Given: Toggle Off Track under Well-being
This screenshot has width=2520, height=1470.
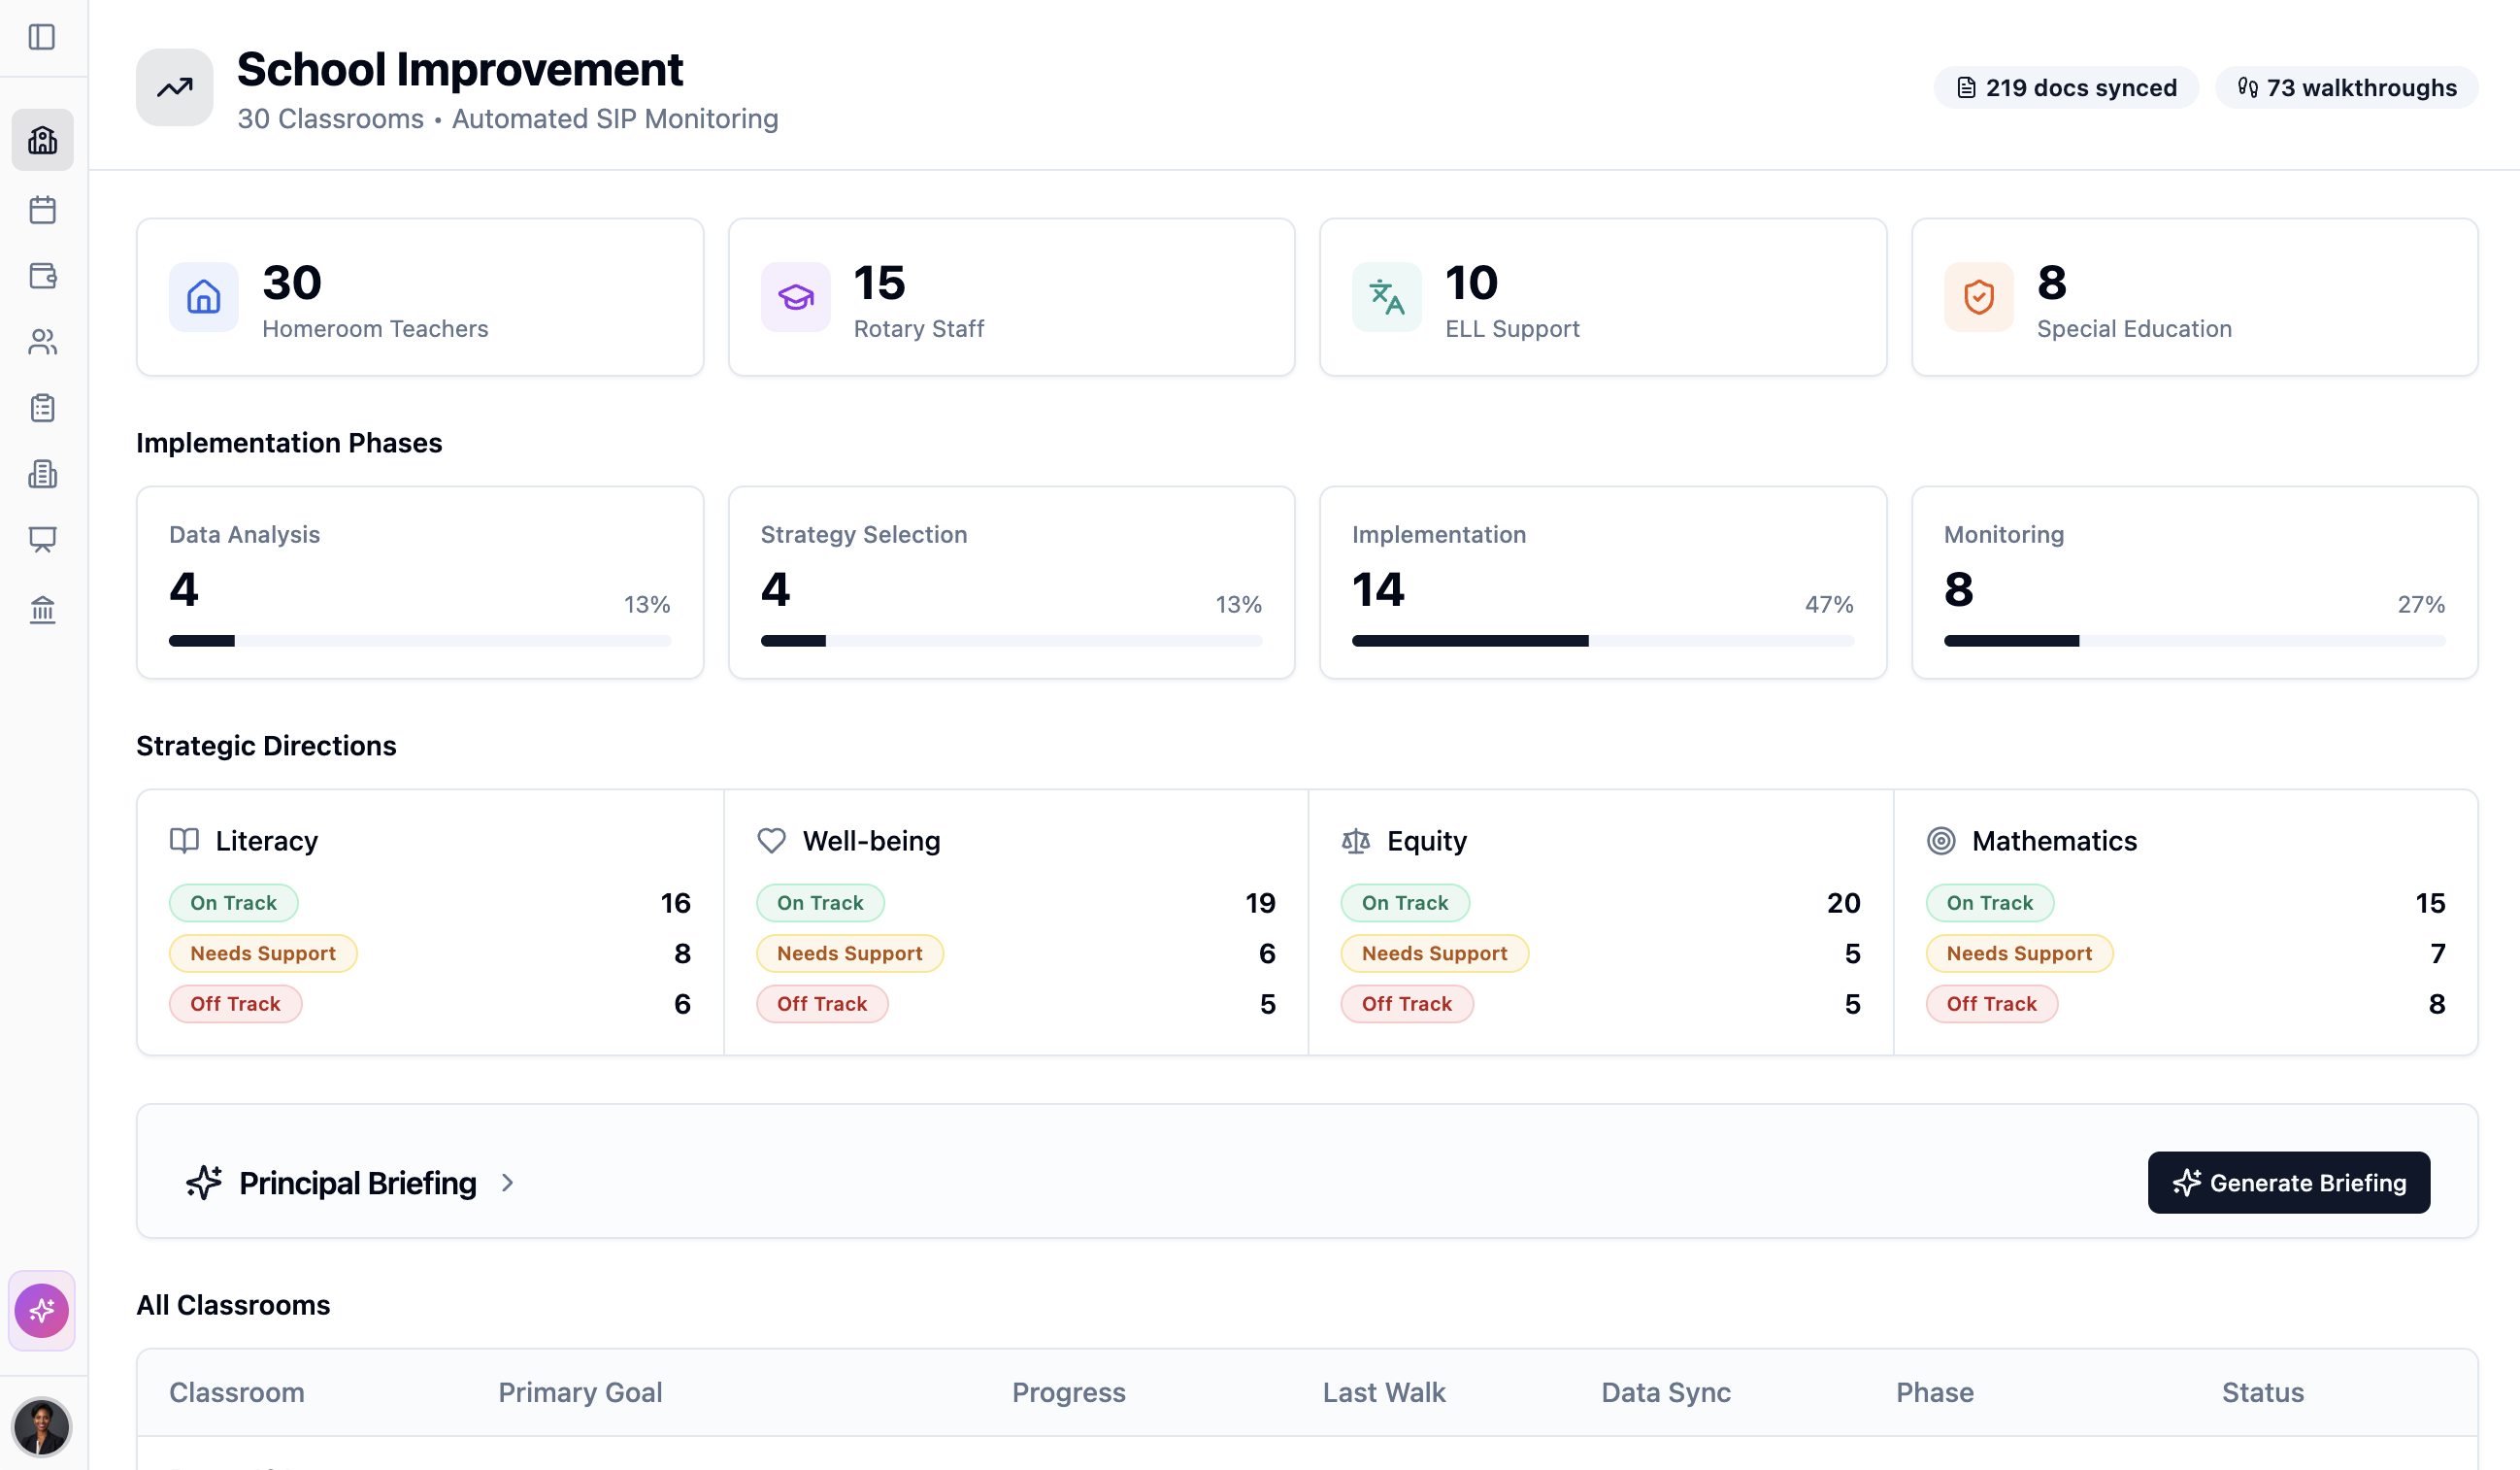Looking at the screenshot, I should click(x=822, y=1003).
